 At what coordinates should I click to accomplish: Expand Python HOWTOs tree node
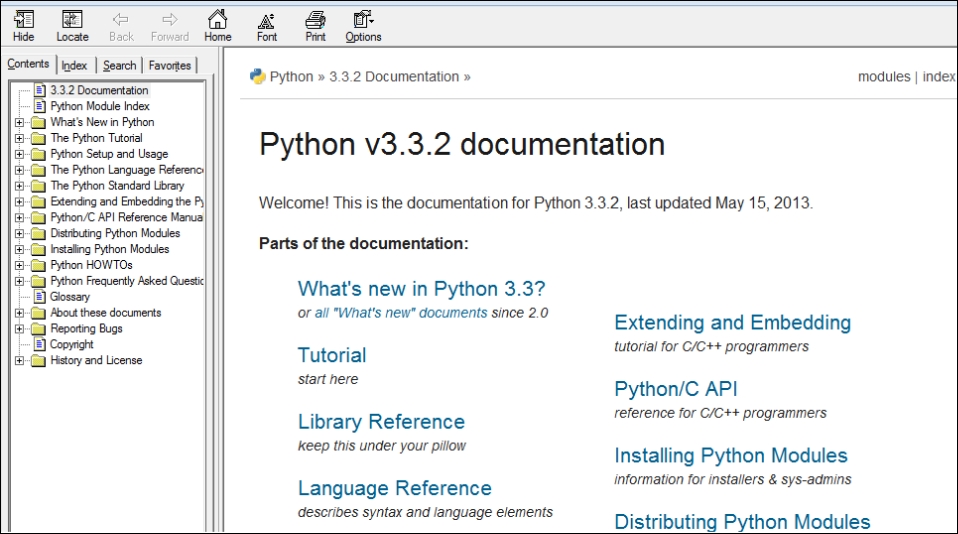point(20,265)
